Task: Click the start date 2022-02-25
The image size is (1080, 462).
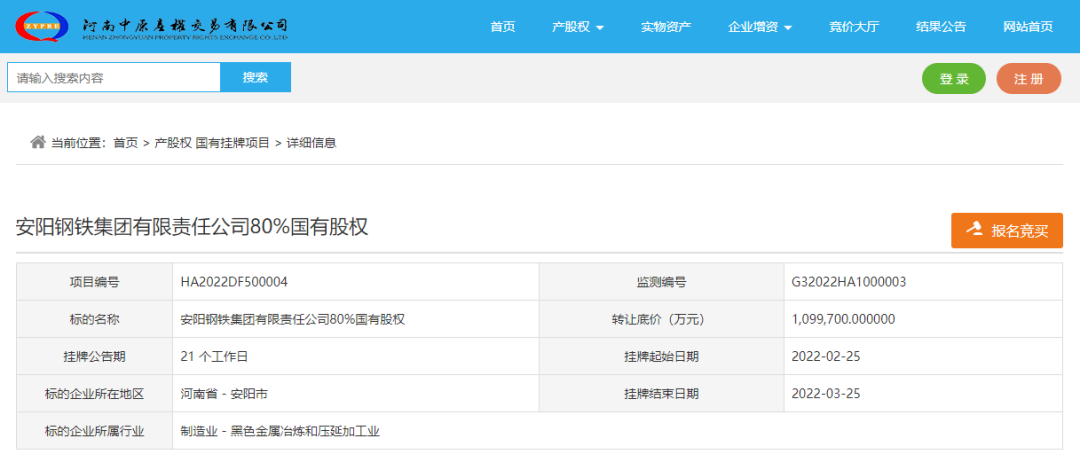Action: click(x=827, y=356)
